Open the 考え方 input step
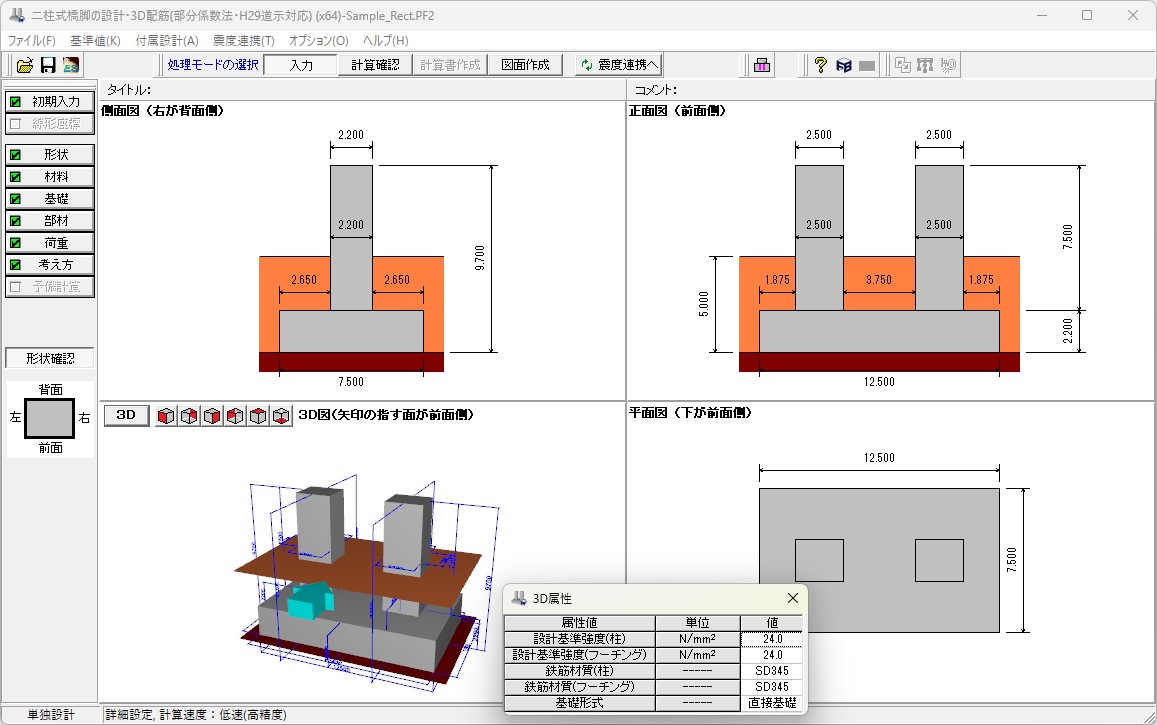 (x=50, y=264)
